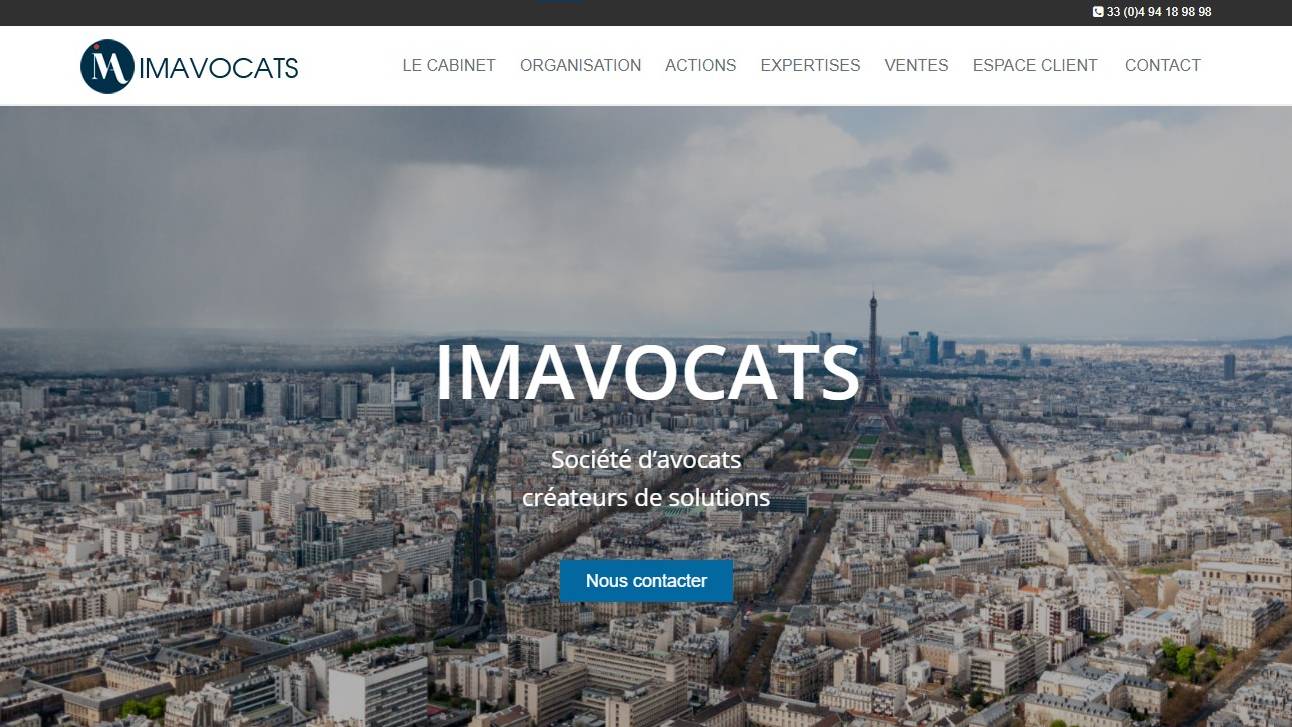Open the LE CABINET menu
Viewport: 1292px width, 727px height.
coord(449,65)
